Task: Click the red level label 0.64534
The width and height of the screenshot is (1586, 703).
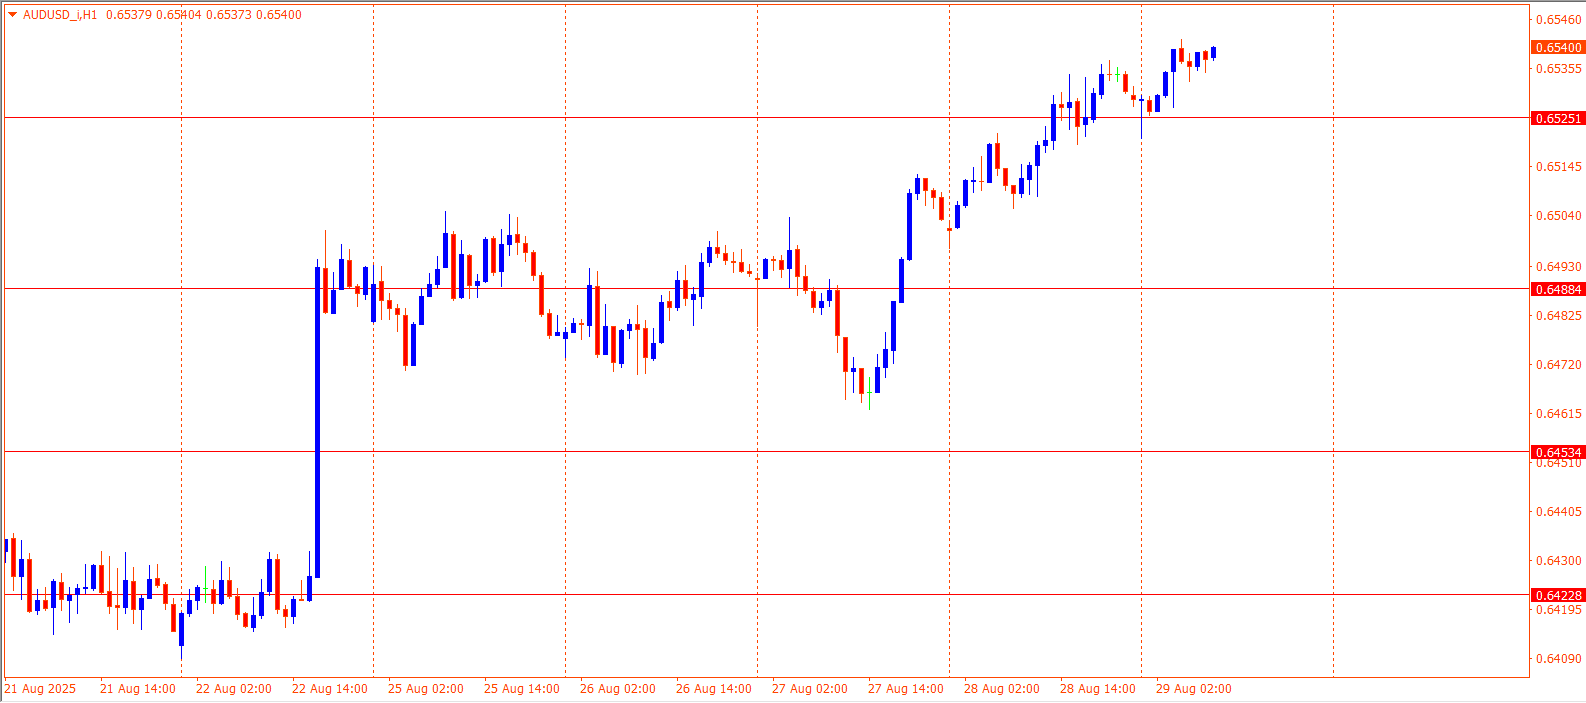Action: [1558, 452]
